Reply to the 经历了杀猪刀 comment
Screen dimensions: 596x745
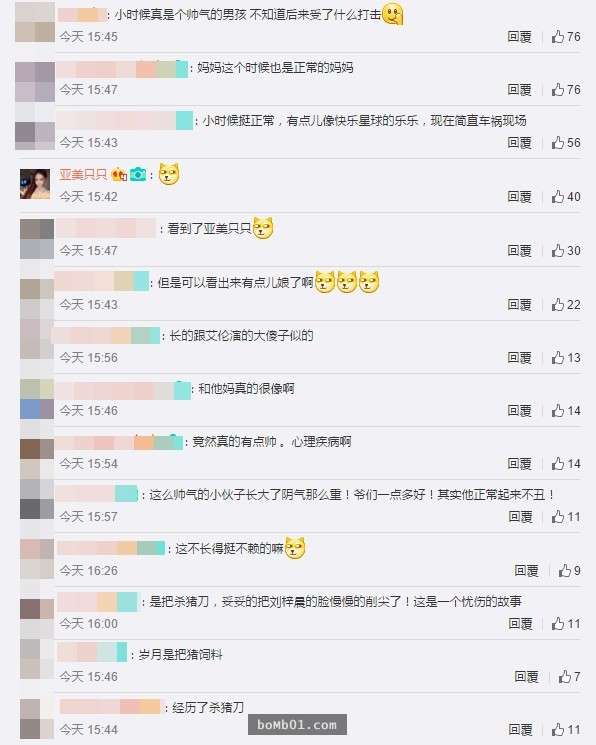520,730
